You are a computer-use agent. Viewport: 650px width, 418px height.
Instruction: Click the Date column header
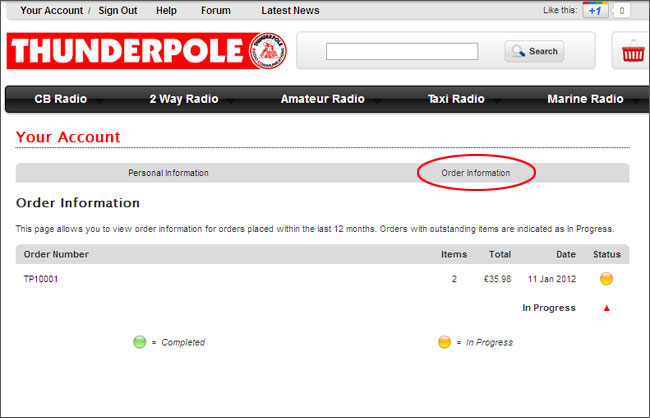pos(566,254)
